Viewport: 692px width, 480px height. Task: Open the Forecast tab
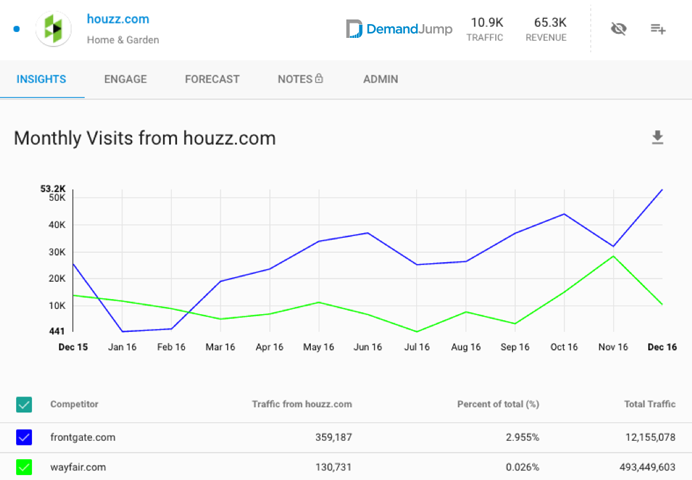[212, 79]
